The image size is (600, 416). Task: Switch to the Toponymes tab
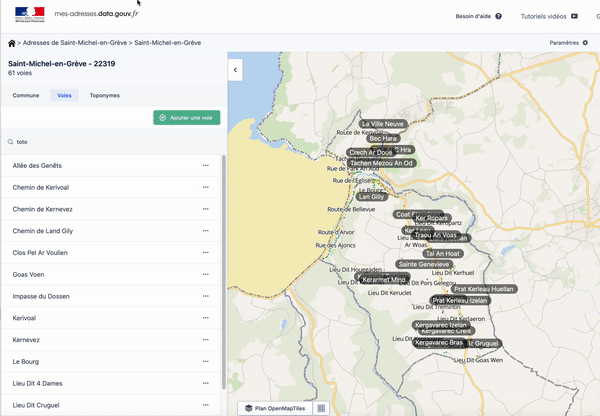click(104, 95)
